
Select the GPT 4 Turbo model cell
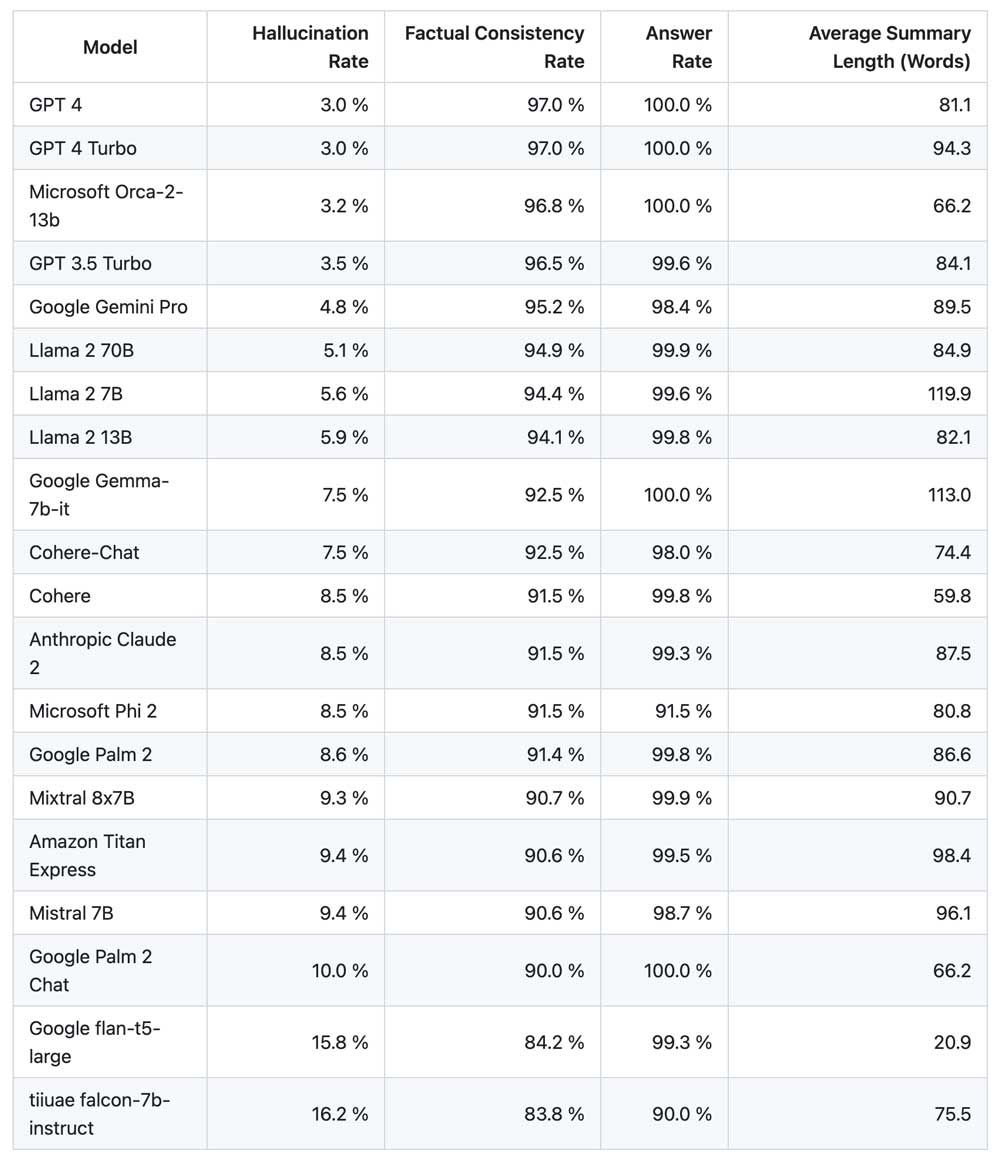point(83,148)
